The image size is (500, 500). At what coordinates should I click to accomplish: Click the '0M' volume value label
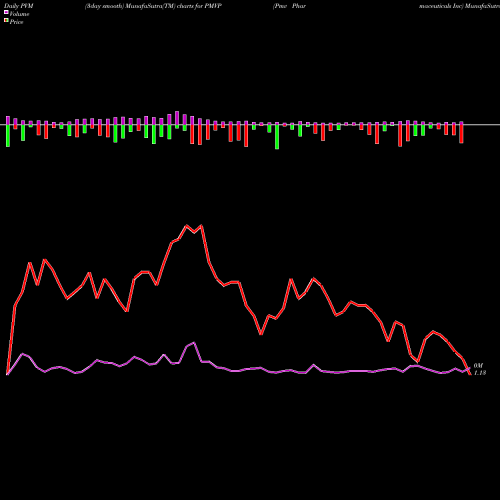tap(478, 366)
